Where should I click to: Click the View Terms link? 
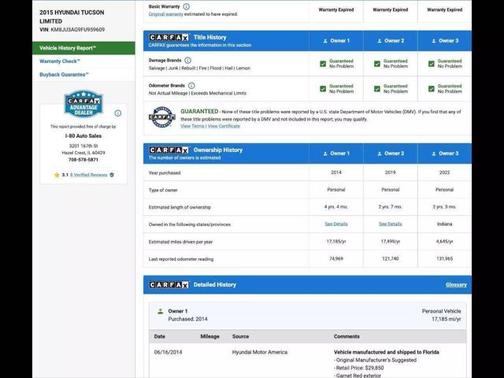[192, 126]
